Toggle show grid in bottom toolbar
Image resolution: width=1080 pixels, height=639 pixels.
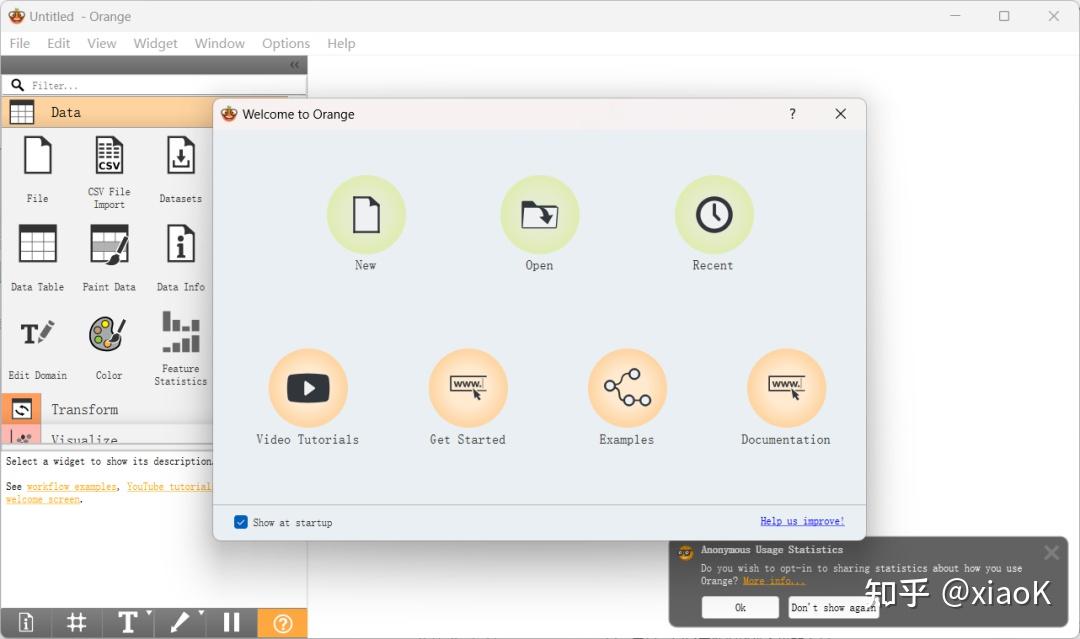coord(76,622)
